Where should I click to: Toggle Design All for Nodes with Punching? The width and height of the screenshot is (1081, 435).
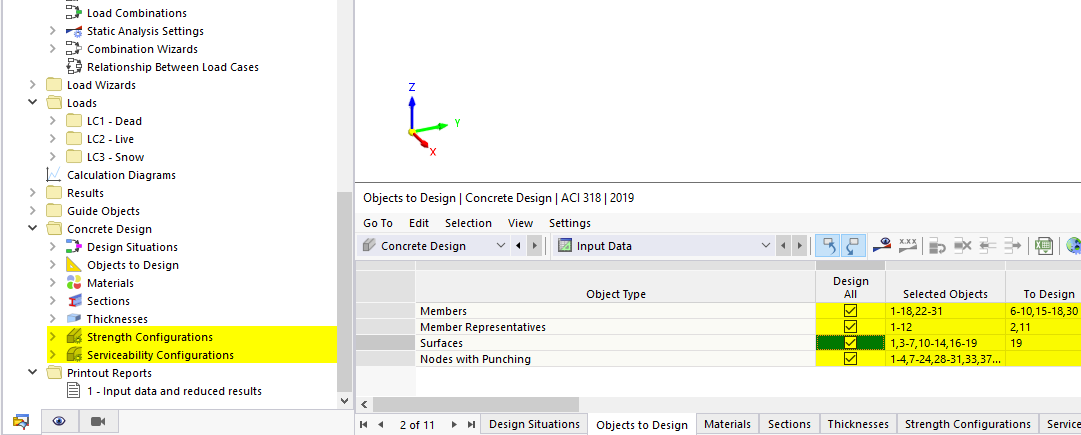click(x=850, y=358)
